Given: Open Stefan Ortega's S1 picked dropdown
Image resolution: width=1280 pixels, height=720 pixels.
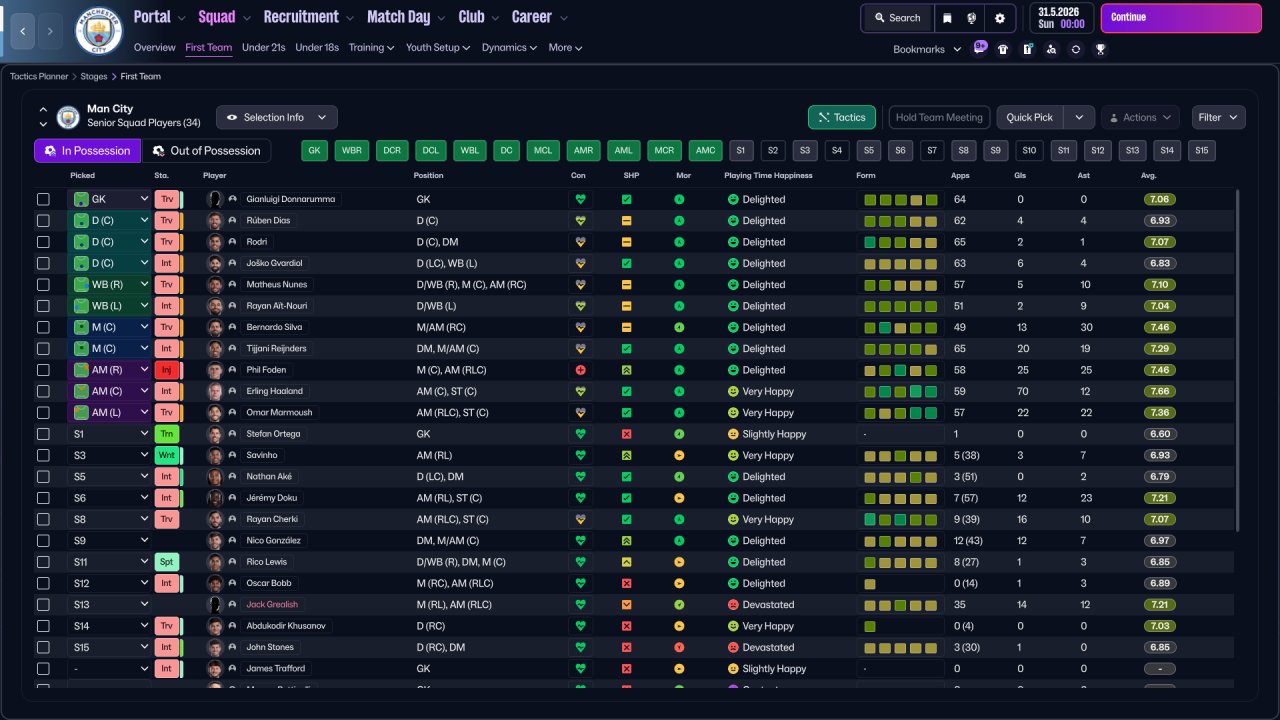Looking at the screenshot, I should [x=109, y=434].
